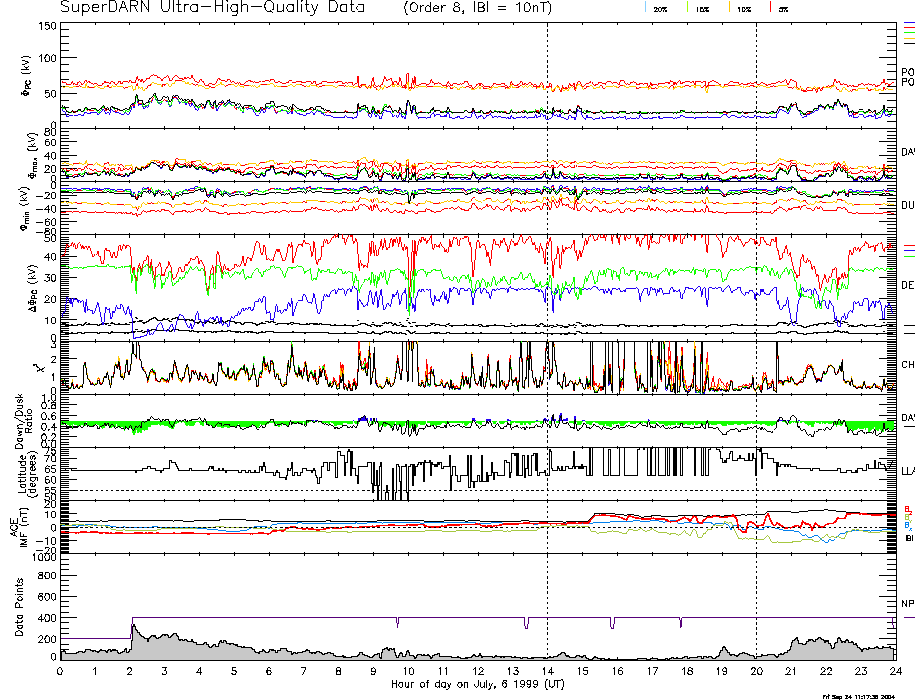Click the 1000 tick label on Data Points axis
This screenshot has height=700, width=915.
click(x=43, y=557)
